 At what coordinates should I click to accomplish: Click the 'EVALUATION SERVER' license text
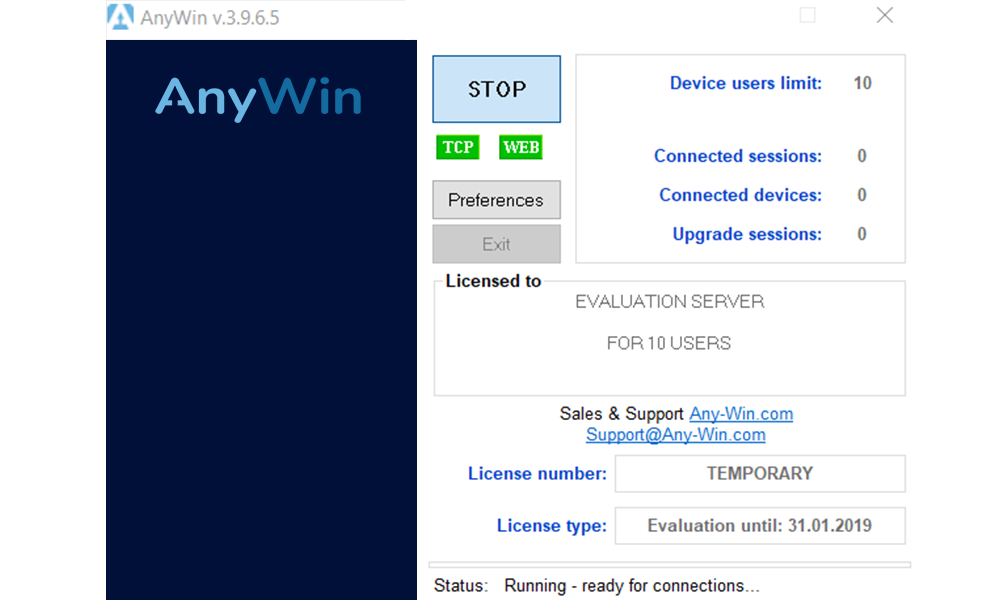coord(670,302)
